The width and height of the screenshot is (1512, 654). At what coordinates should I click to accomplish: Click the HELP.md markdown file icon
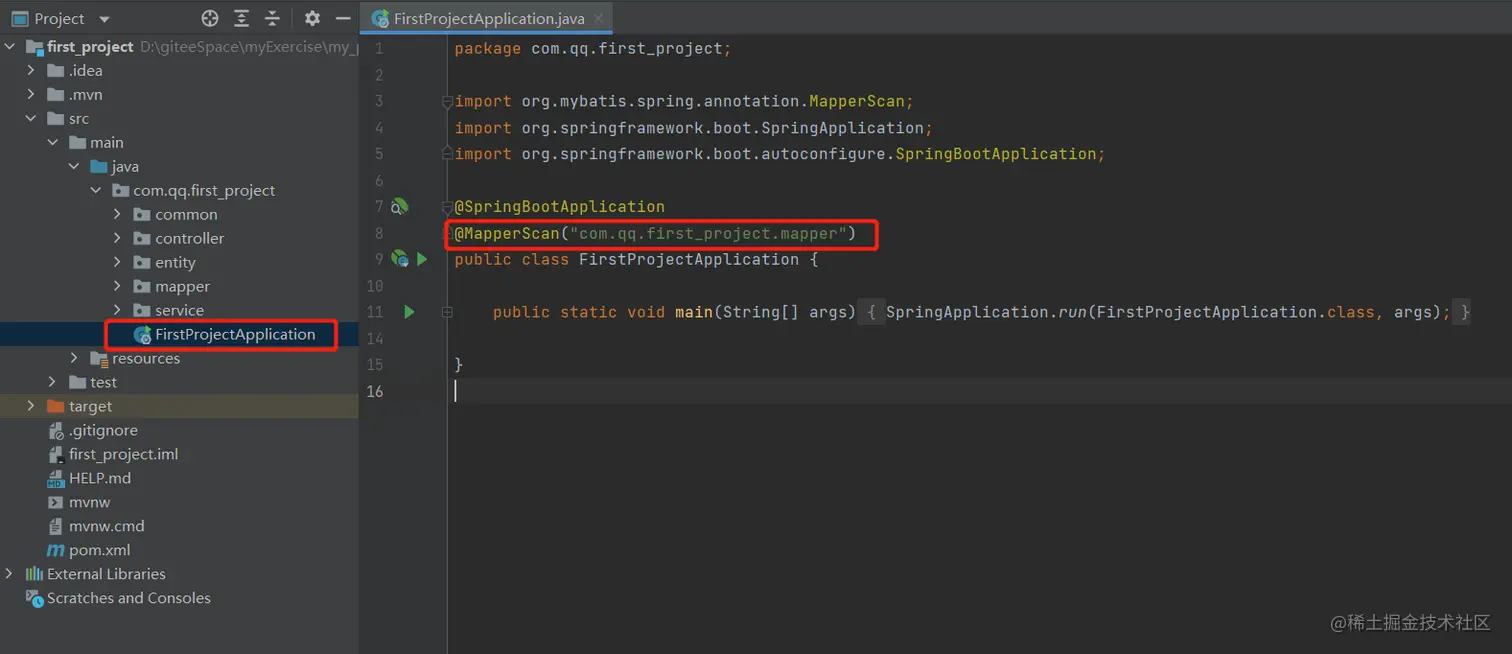pos(56,478)
